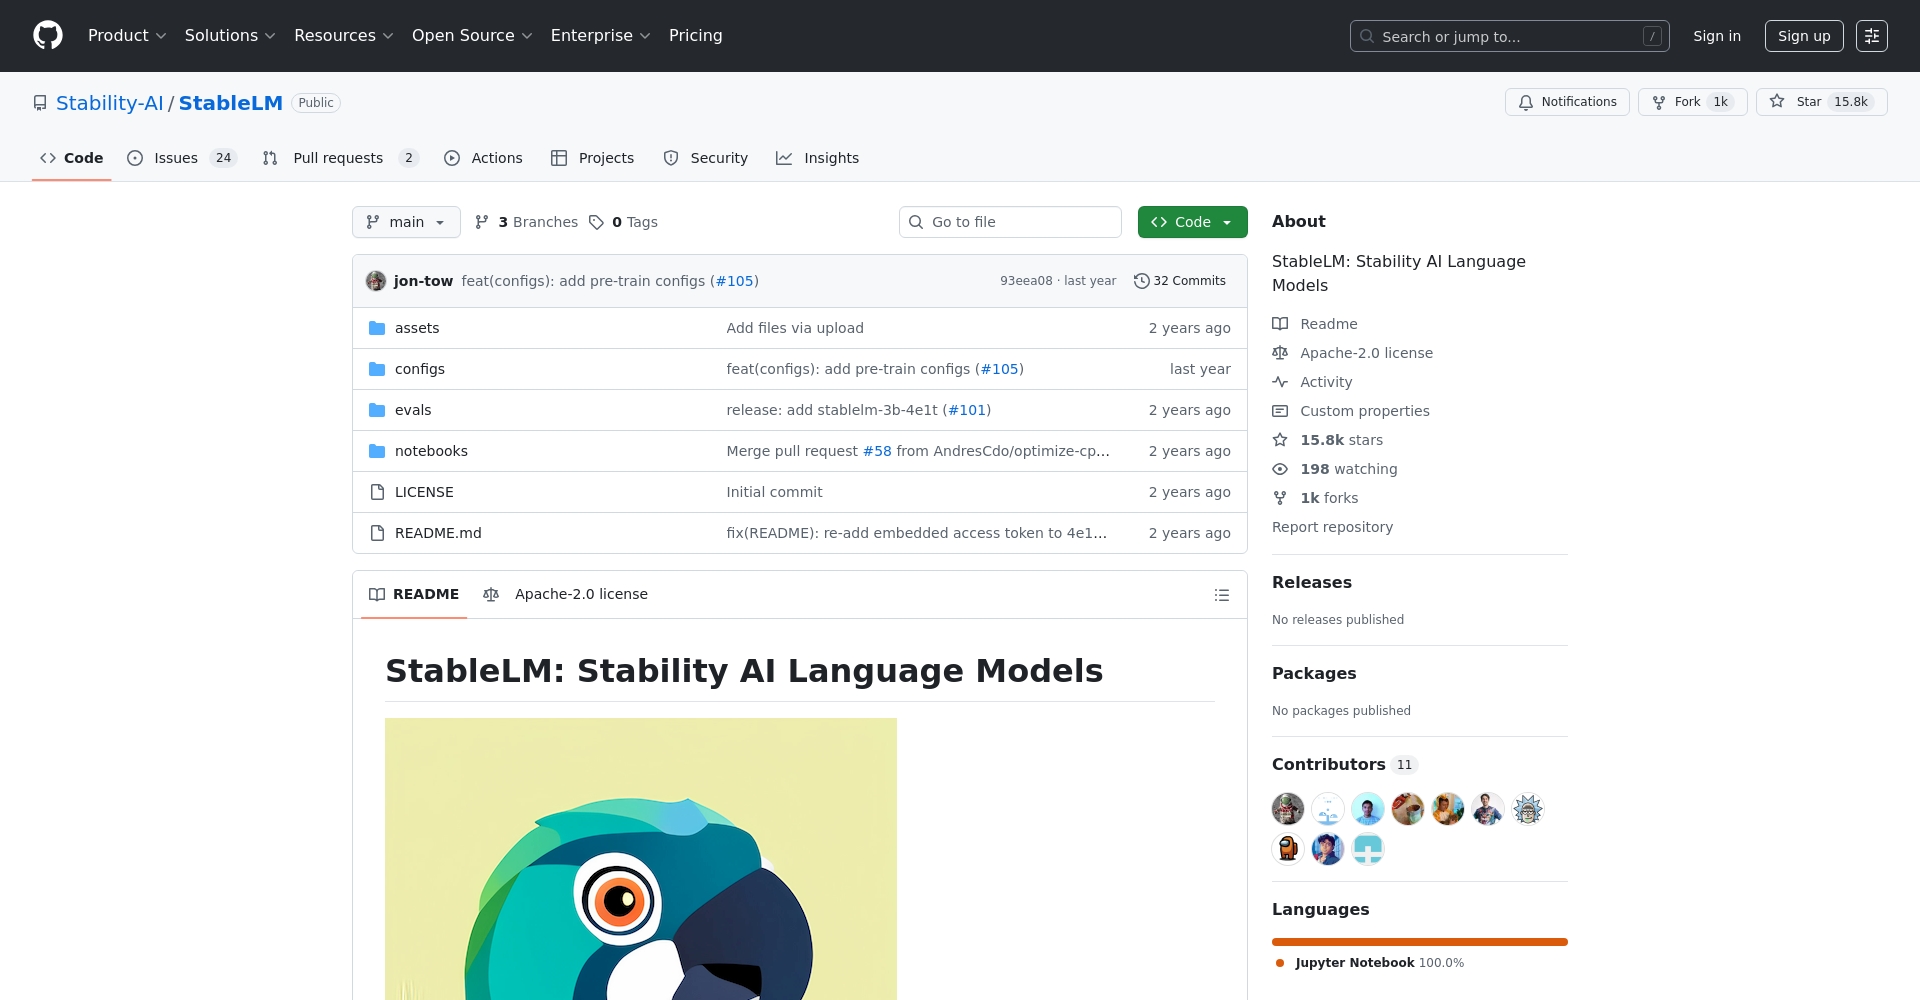
Task: Expand the Solutions menu
Action: click(230, 36)
